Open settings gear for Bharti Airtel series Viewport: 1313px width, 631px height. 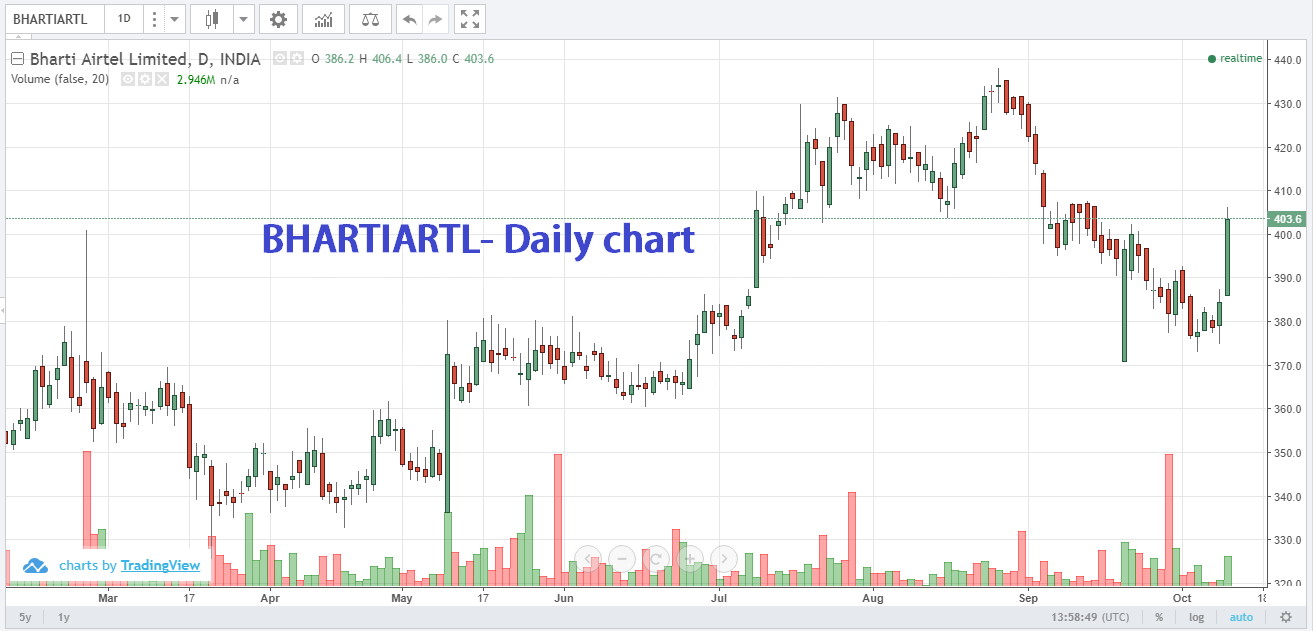point(296,59)
